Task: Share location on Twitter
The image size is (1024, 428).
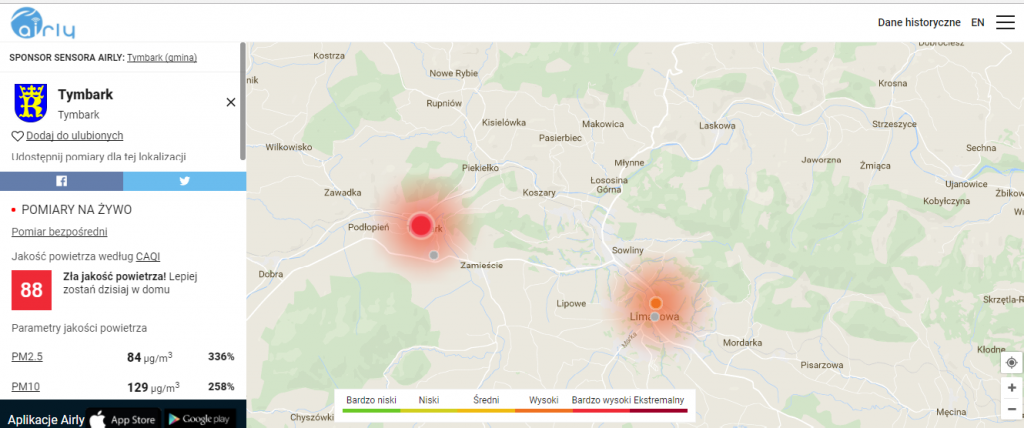Action: [x=184, y=181]
